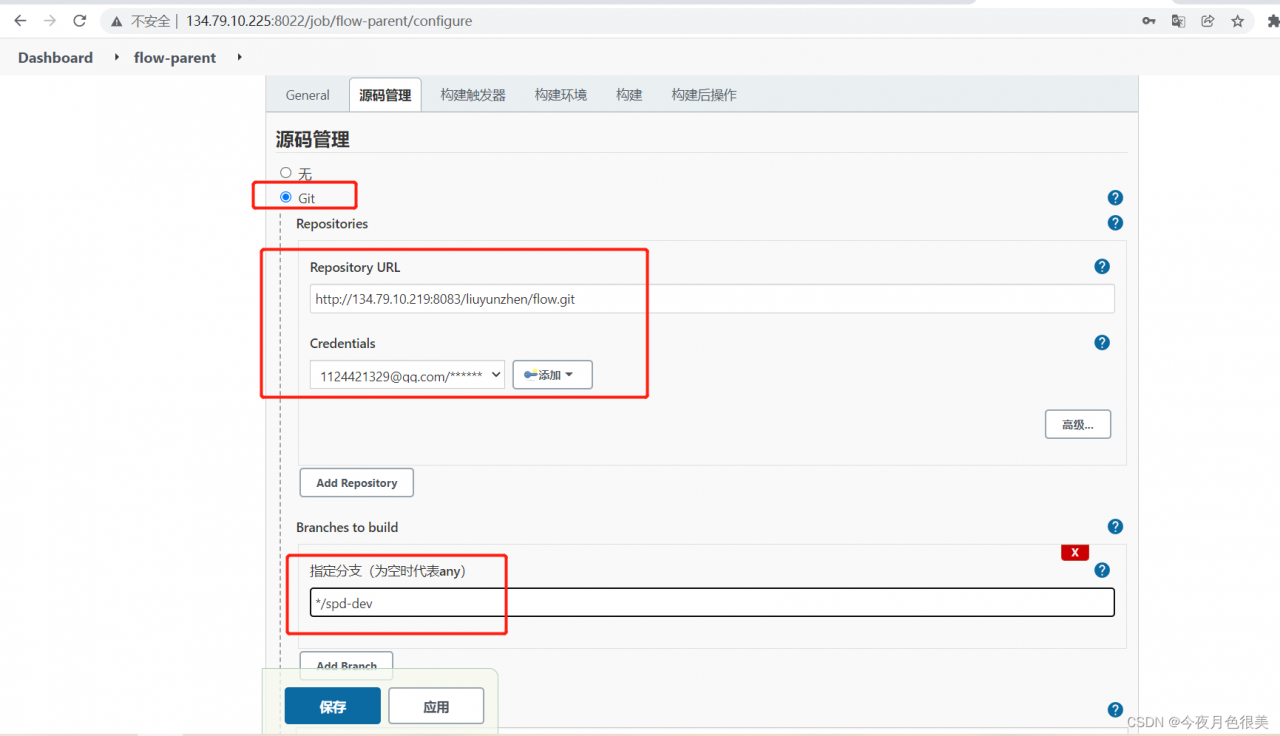Click the Add Repository button
The width and height of the screenshot is (1280, 736).
357,483
